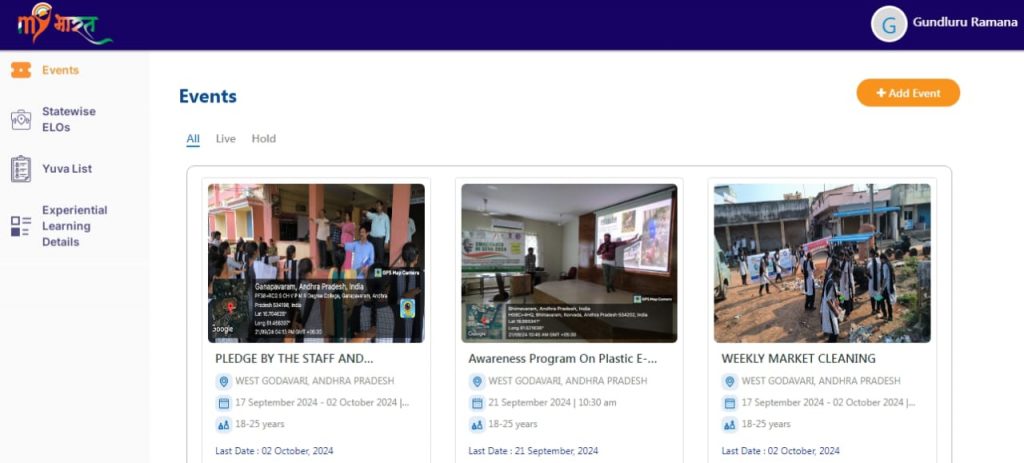This screenshot has width=1024, height=463.
Task: Click the user avatar circle with G
Action: 889,25
